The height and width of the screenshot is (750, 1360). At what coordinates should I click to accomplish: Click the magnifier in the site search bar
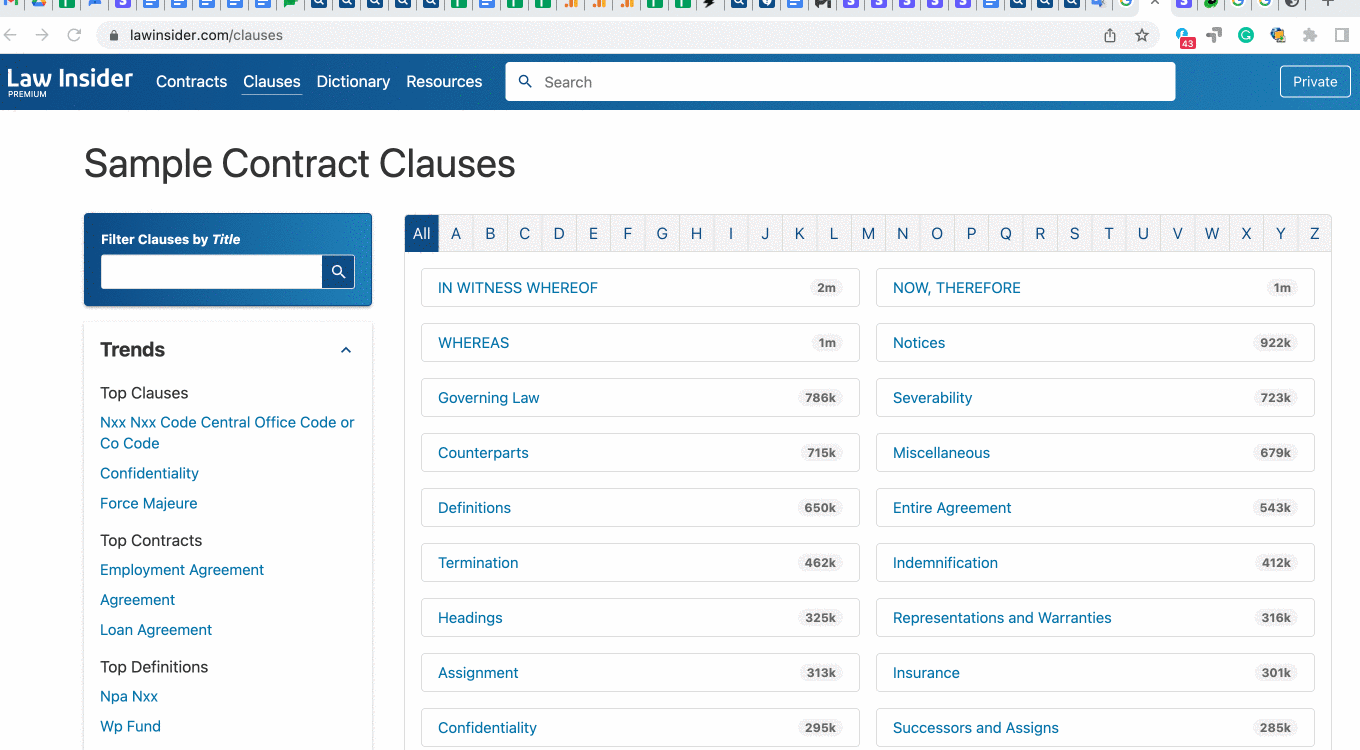(525, 82)
